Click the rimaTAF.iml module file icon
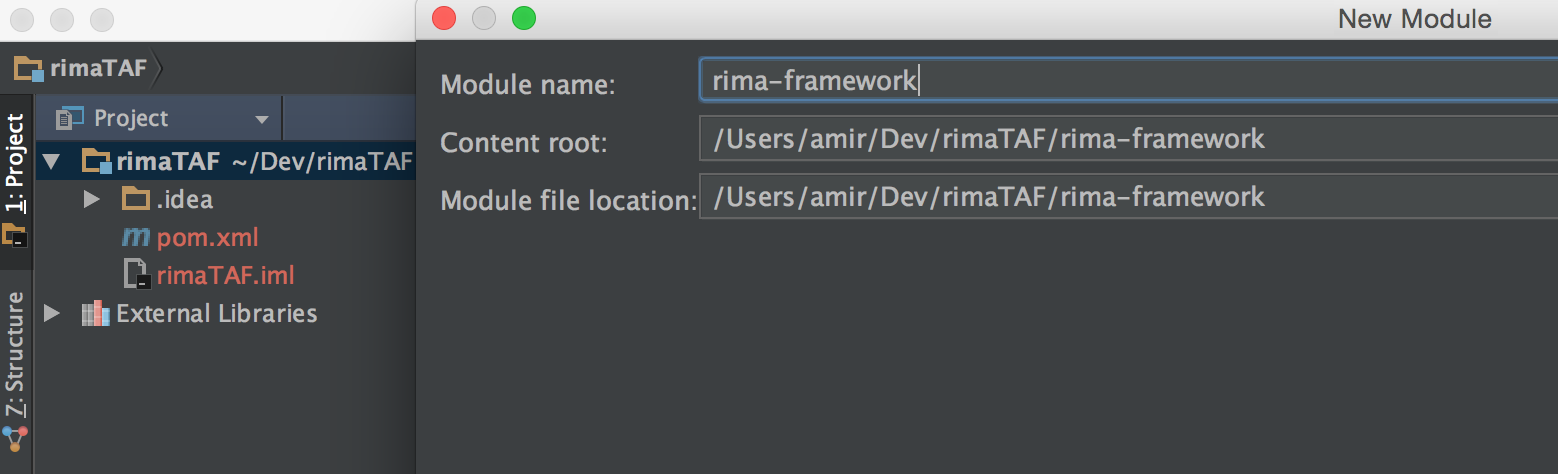 click(136, 275)
